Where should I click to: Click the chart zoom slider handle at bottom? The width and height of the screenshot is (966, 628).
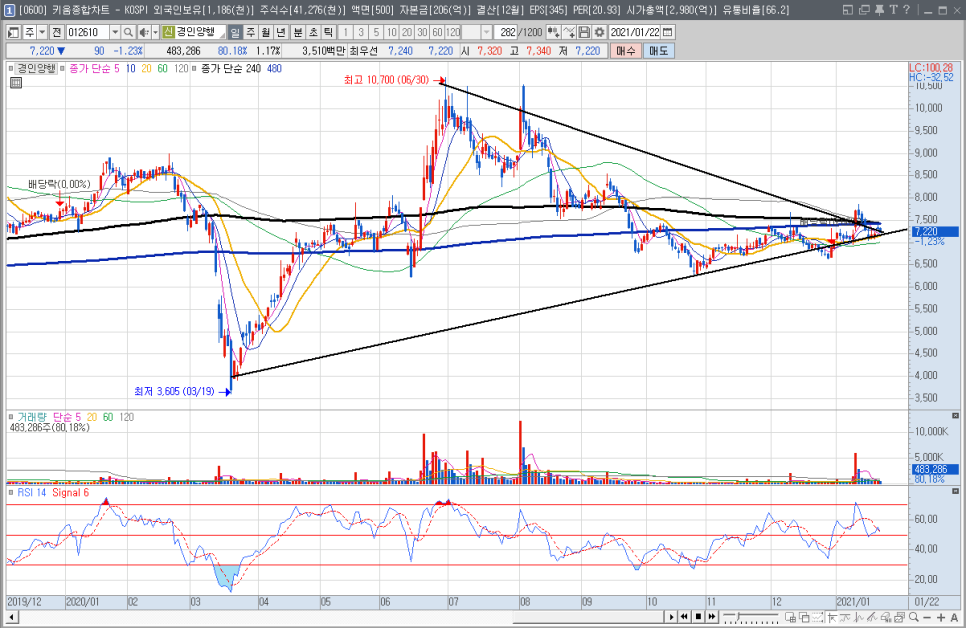click(x=739, y=615)
